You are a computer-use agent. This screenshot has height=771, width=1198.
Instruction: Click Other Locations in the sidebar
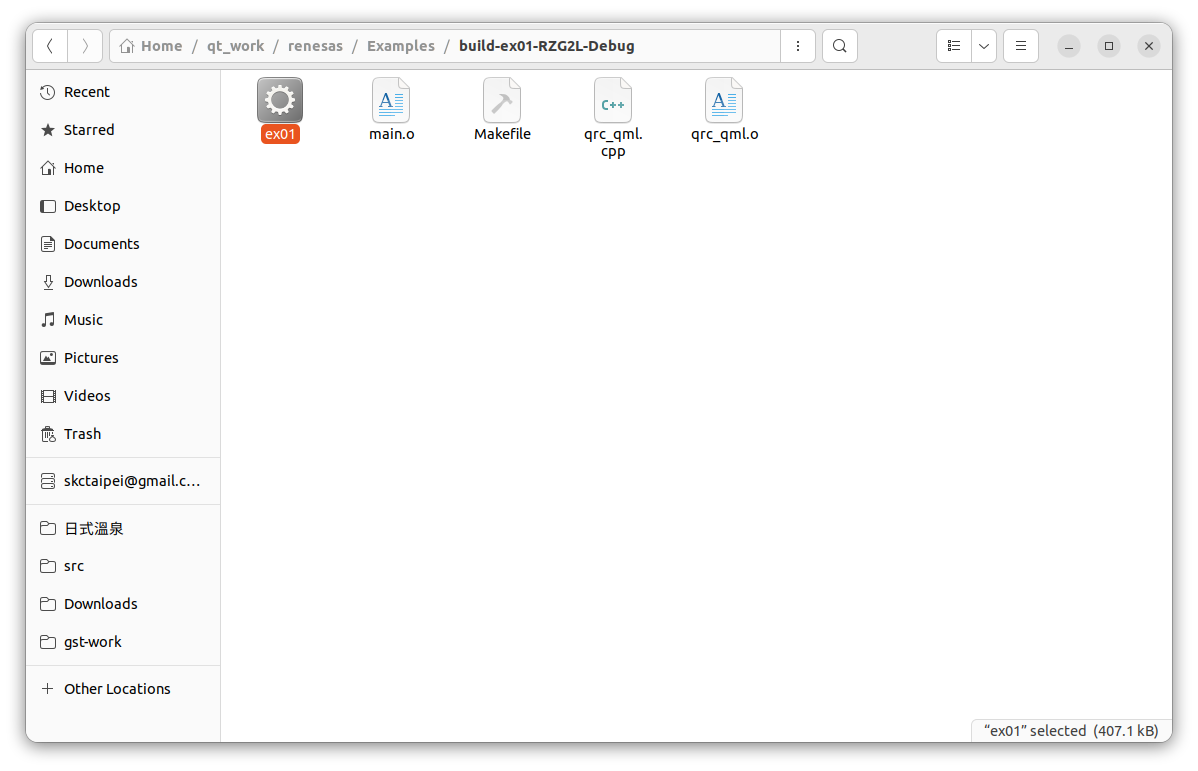(117, 689)
